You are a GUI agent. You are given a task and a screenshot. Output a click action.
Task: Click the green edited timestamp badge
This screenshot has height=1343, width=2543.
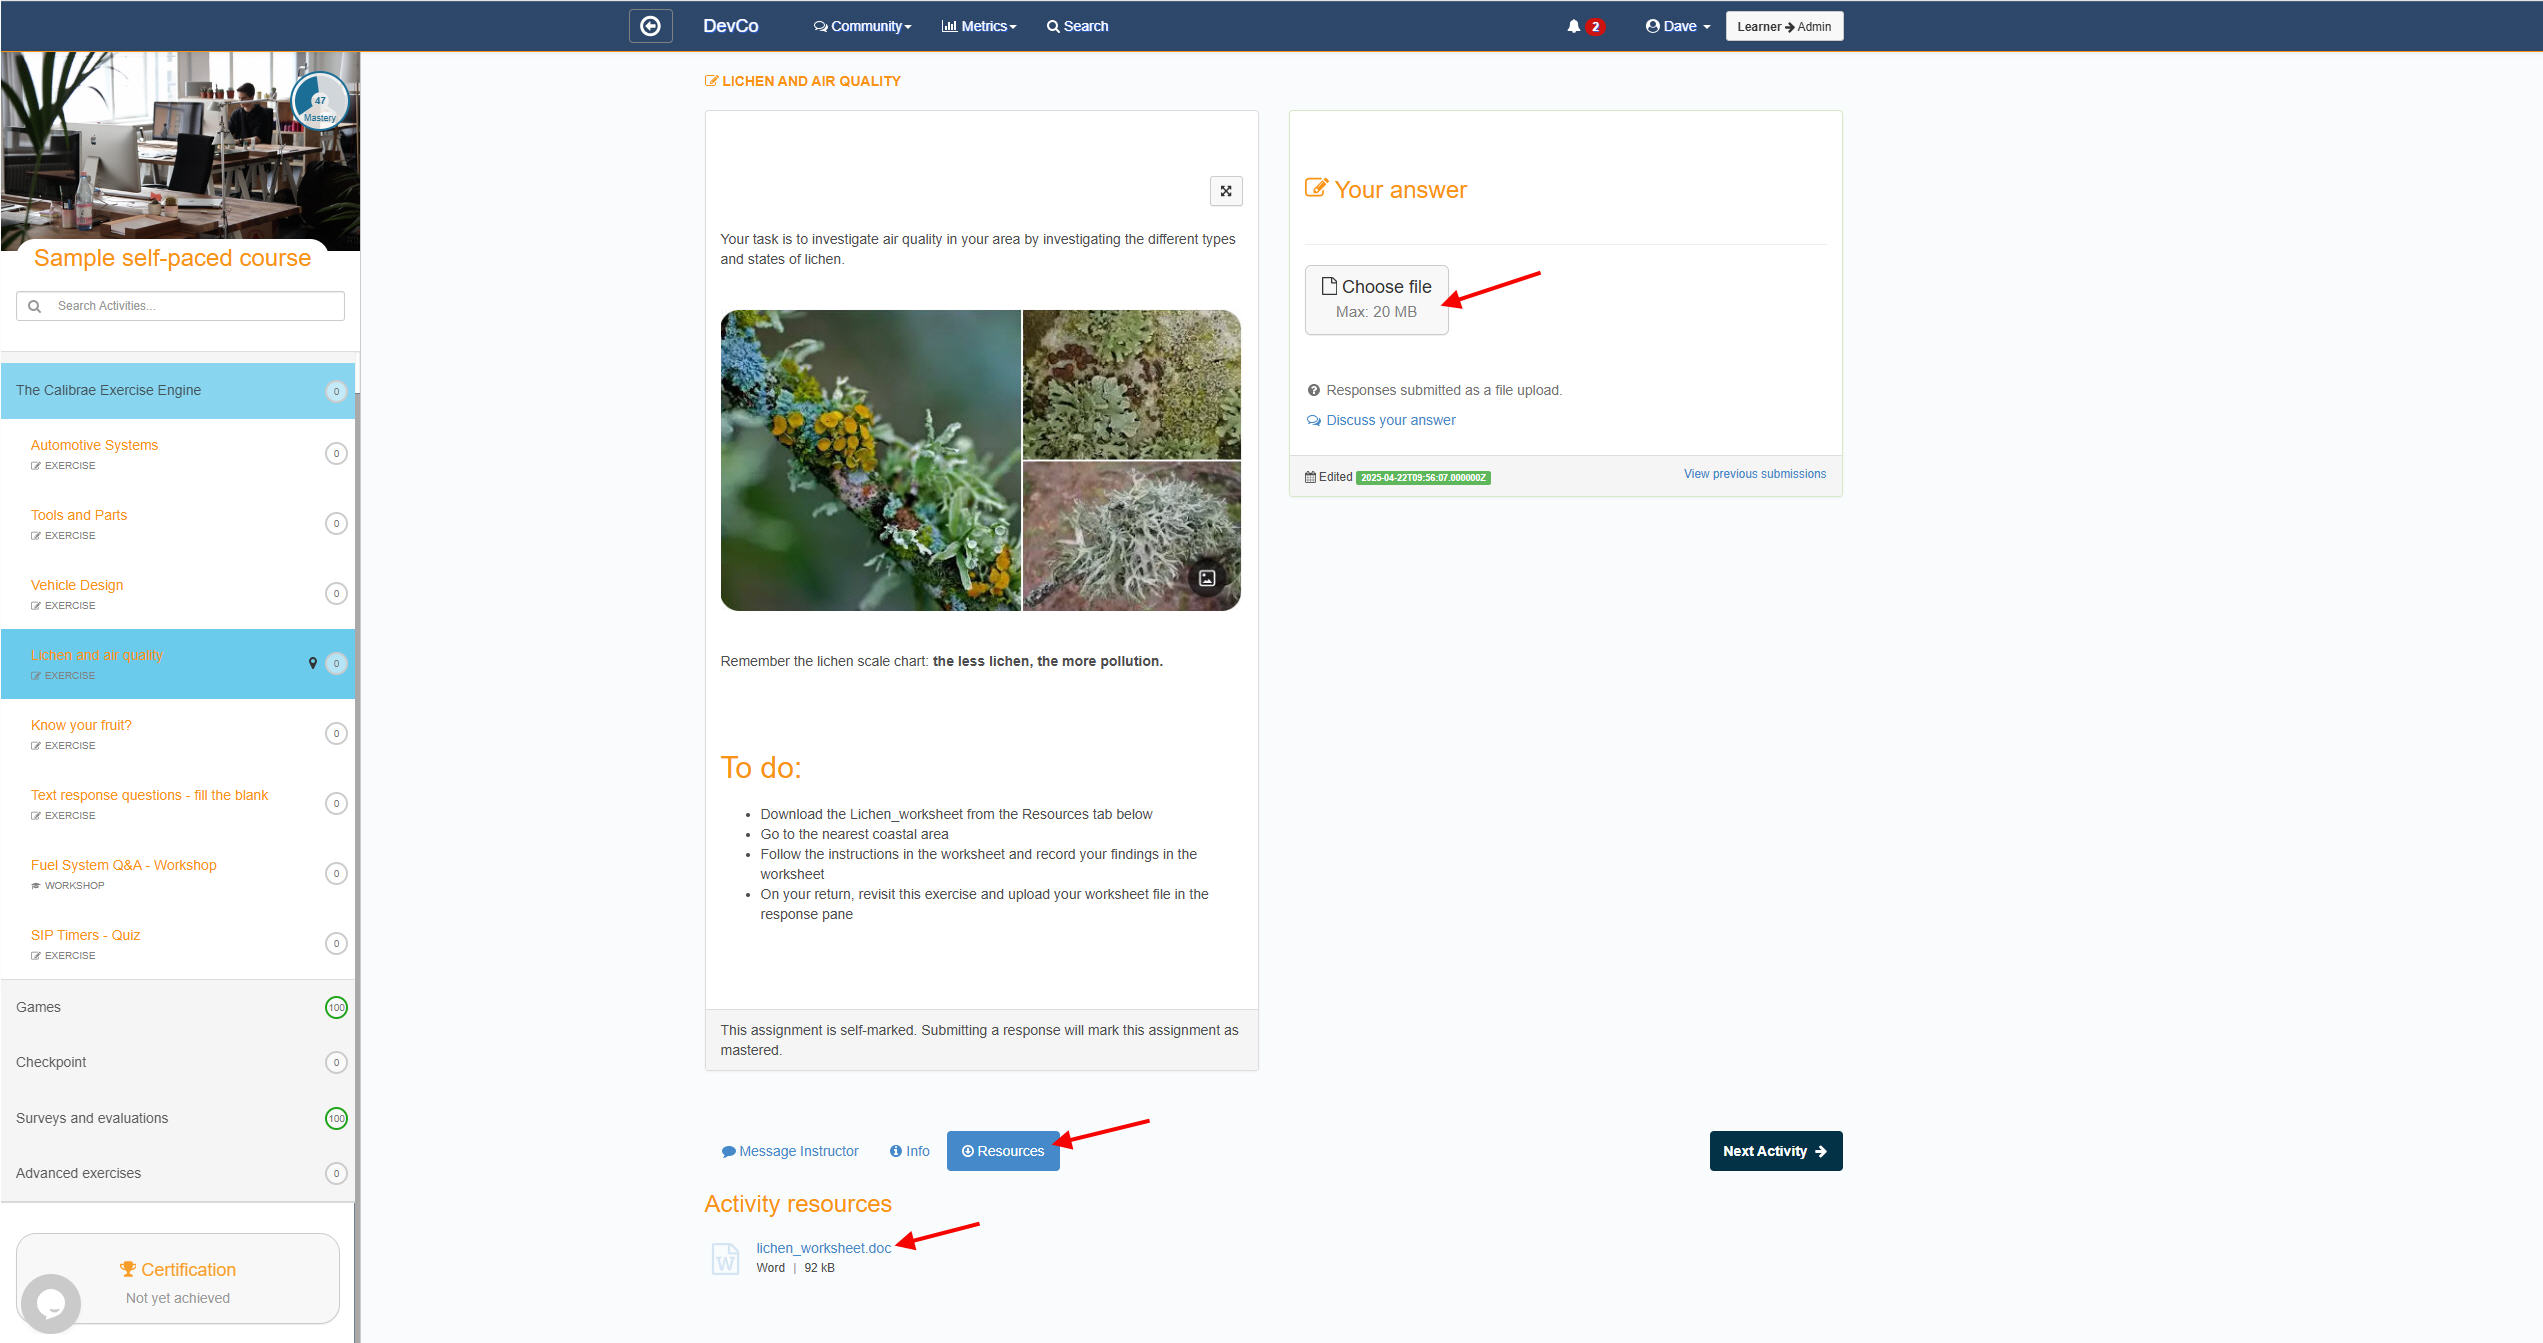point(1423,478)
